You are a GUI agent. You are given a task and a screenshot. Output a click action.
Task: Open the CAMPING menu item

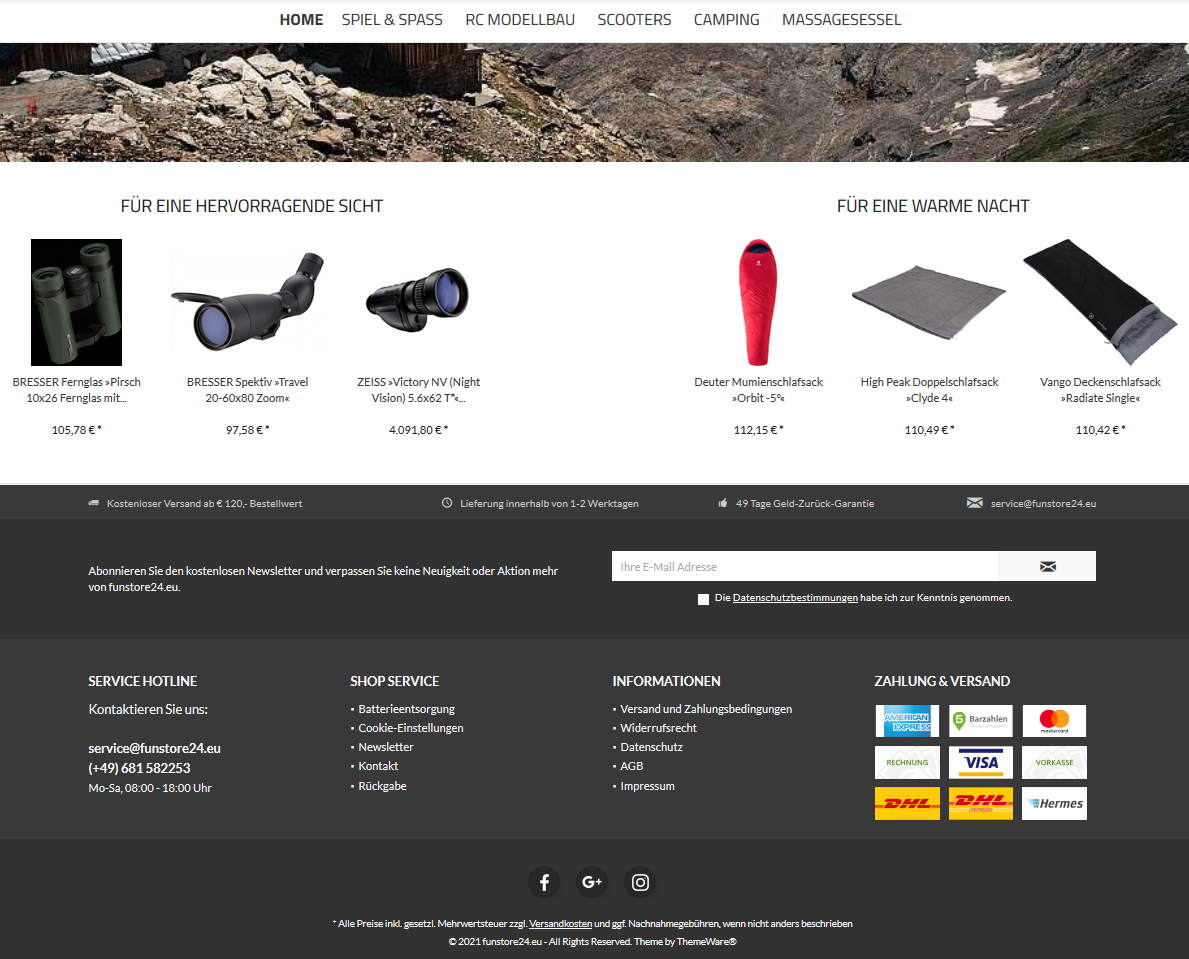726,20
